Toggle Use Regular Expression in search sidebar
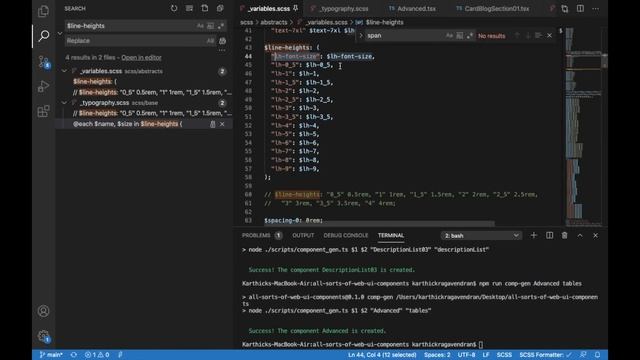This screenshot has width=640, height=360. [220, 26]
